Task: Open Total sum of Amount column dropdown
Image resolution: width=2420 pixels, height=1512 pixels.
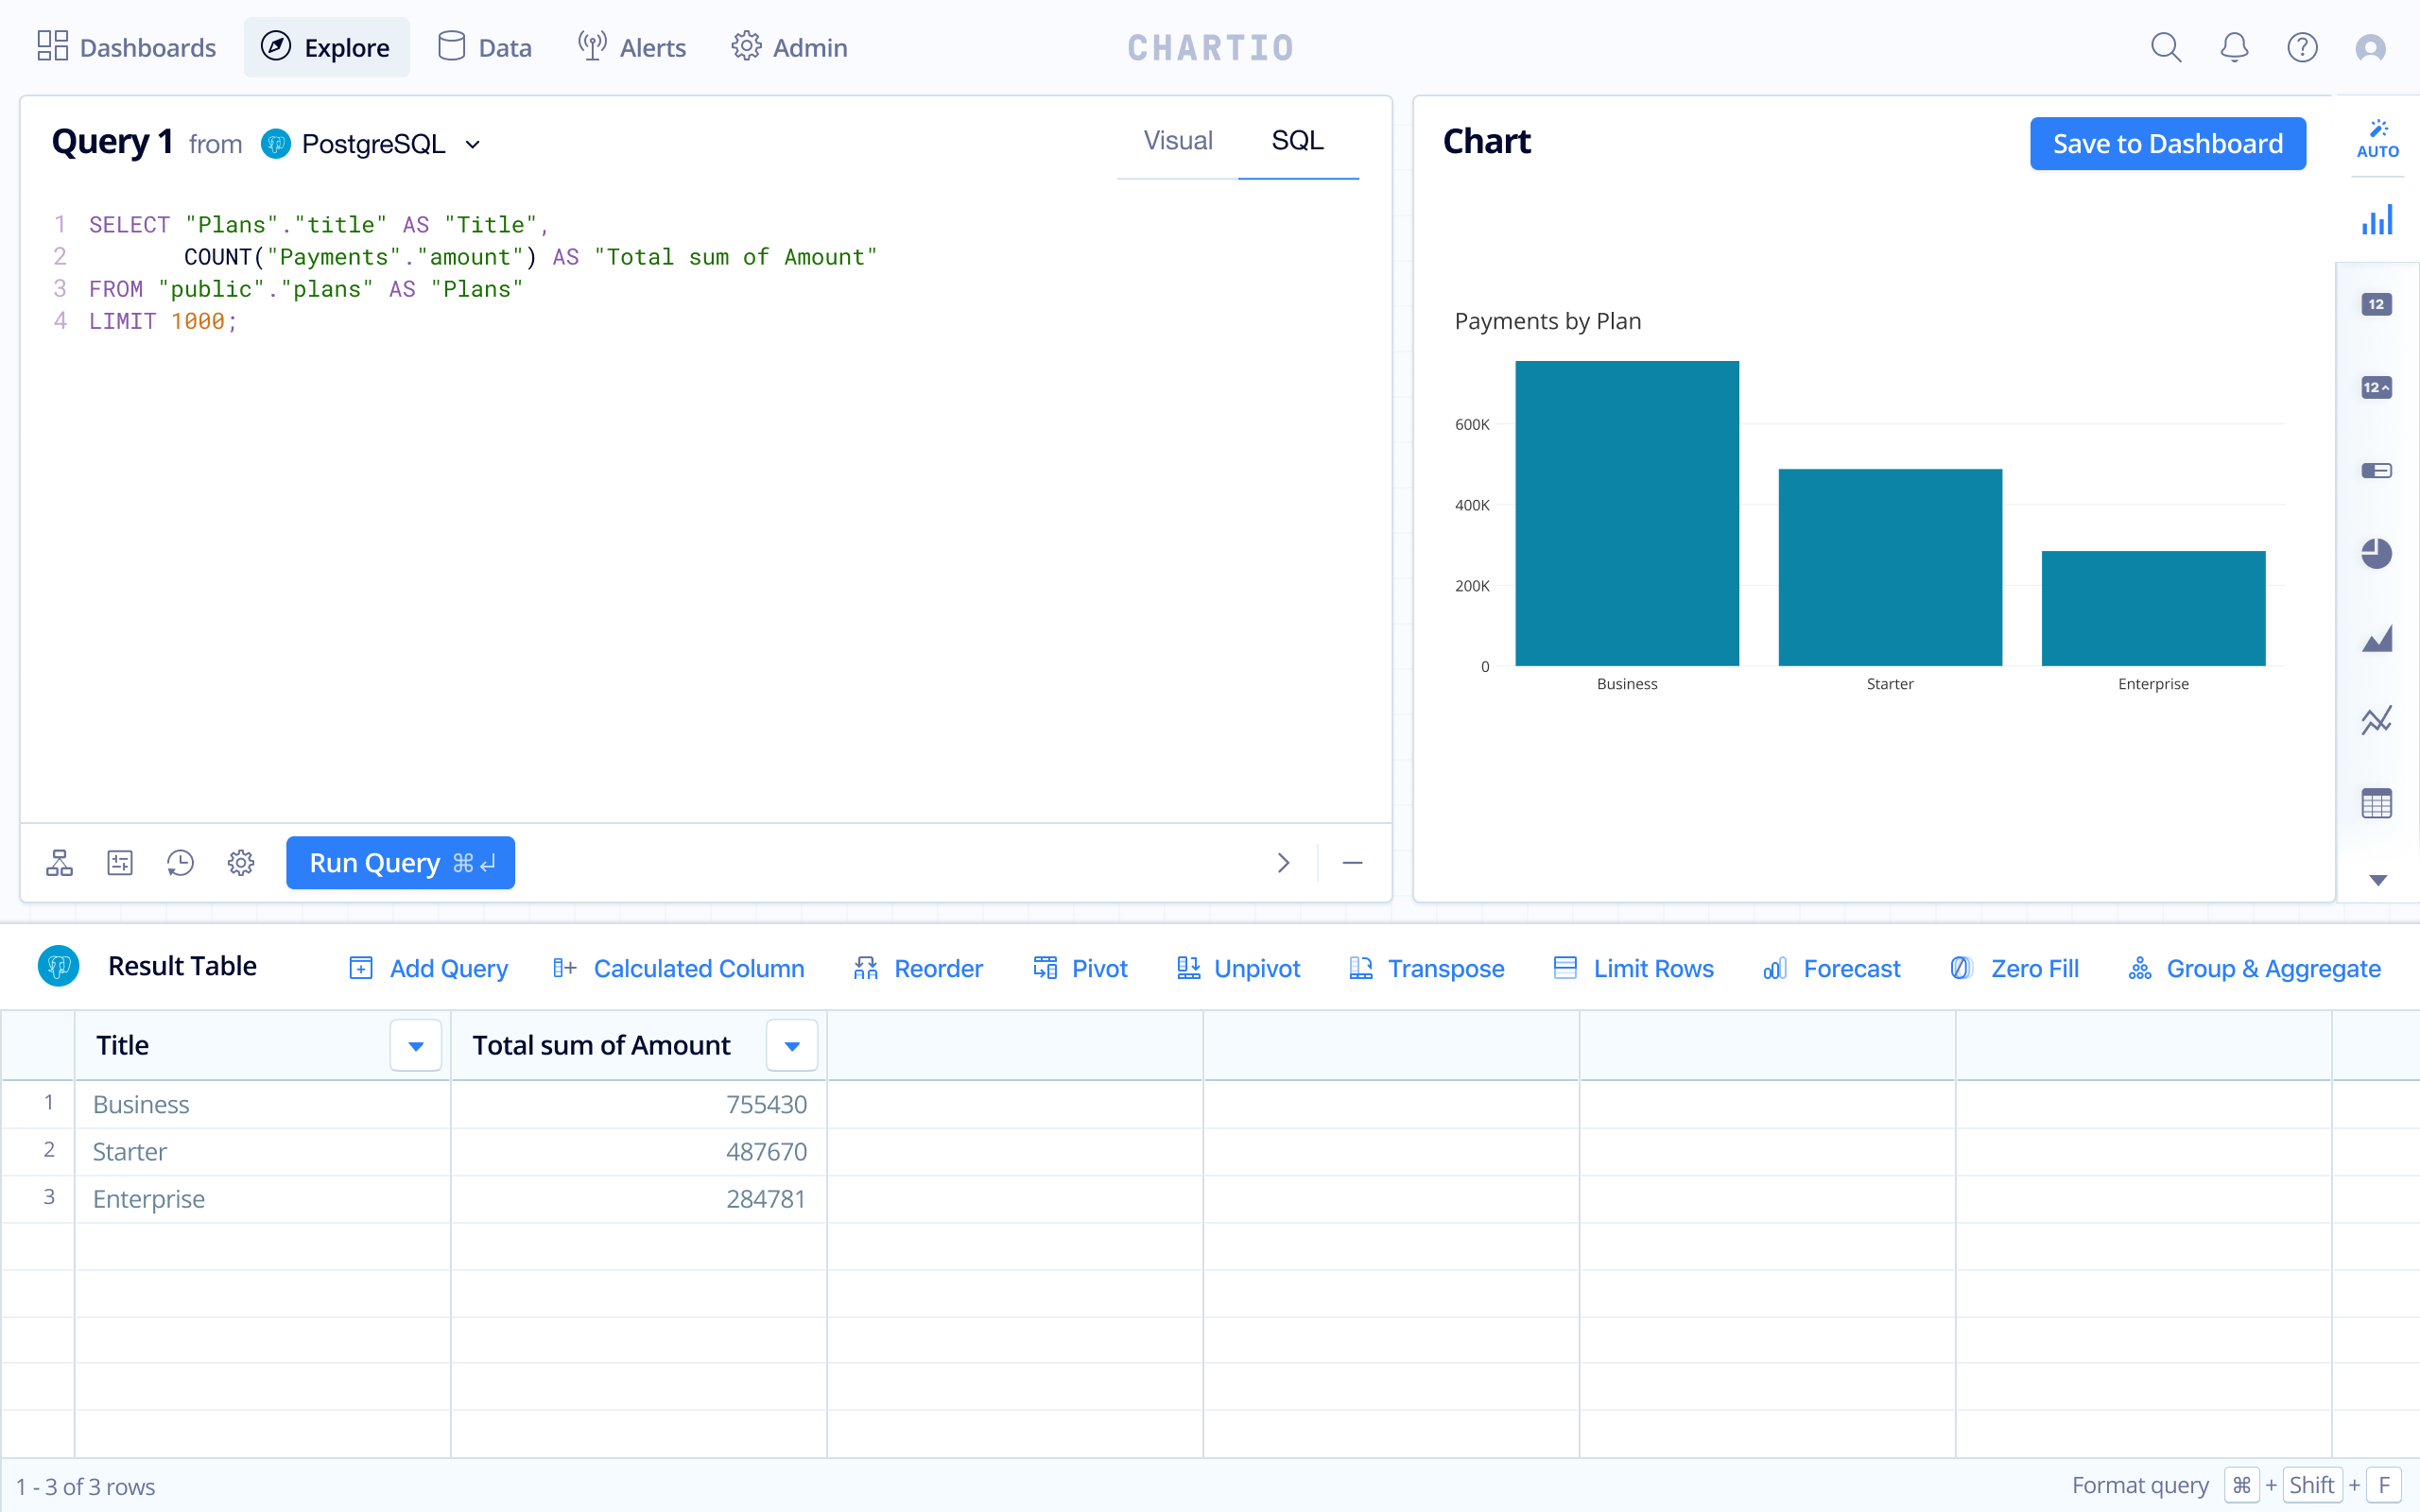Action: 792,1045
